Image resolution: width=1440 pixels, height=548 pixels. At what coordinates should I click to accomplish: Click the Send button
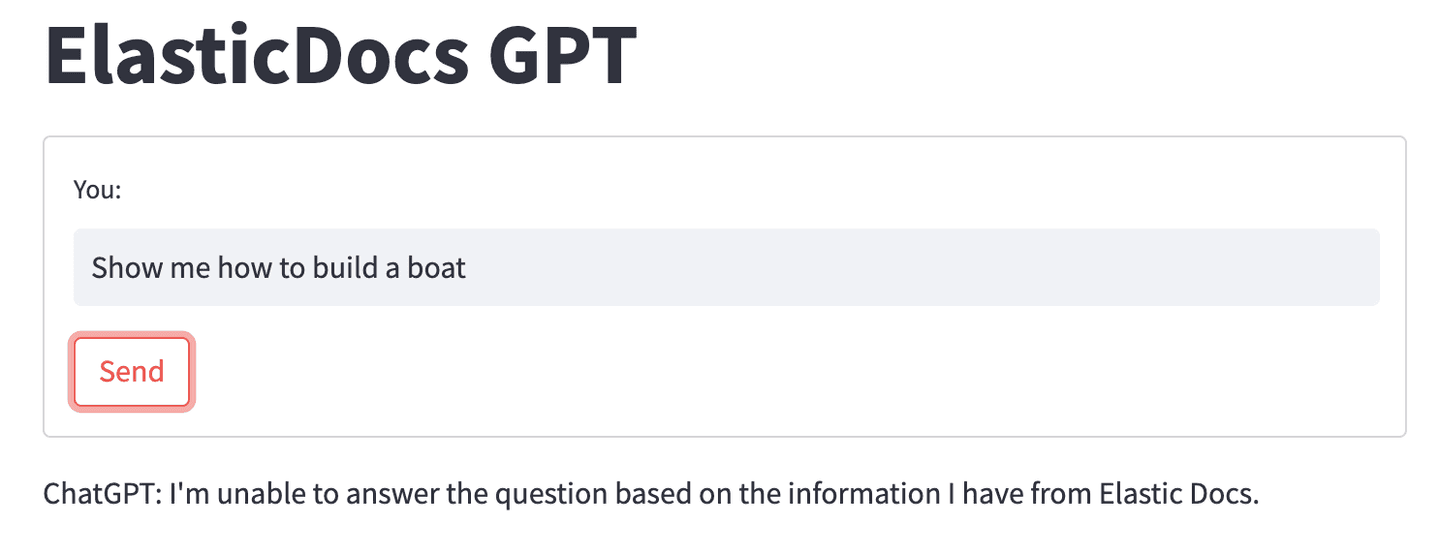pyautogui.click(x=131, y=372)
